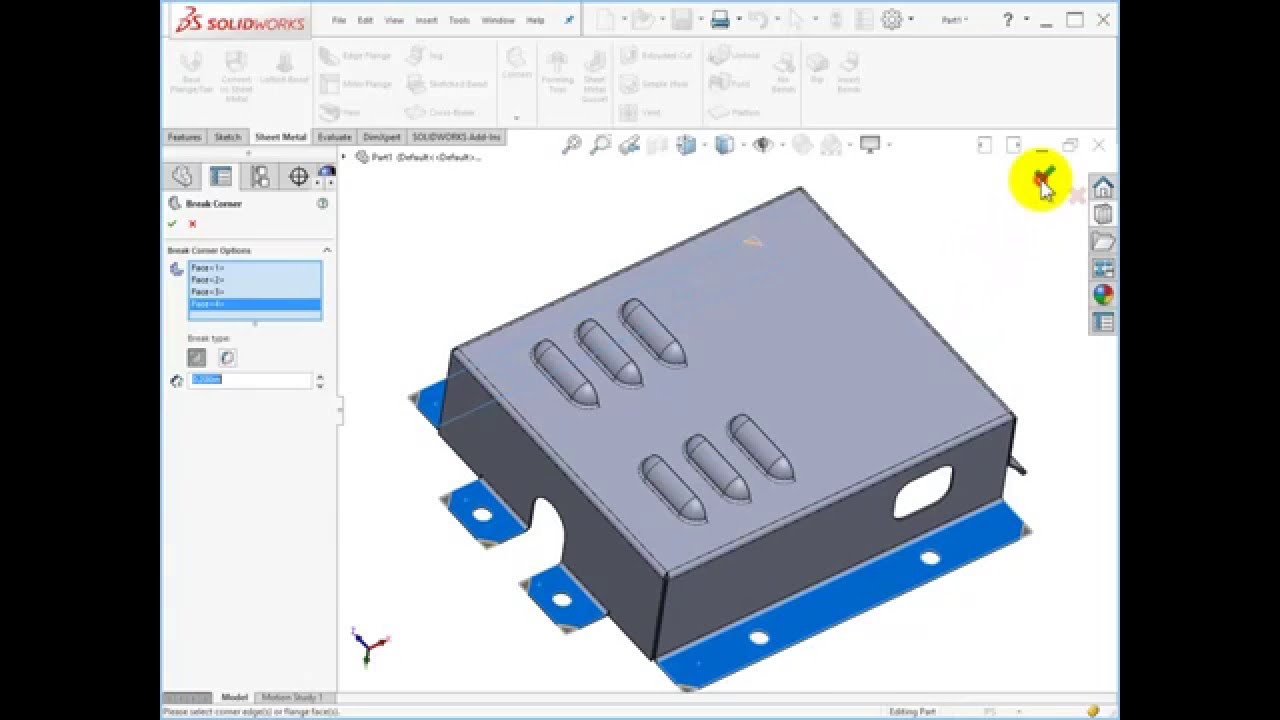Switch to the ConfigurationManager tab

[260, 177]
